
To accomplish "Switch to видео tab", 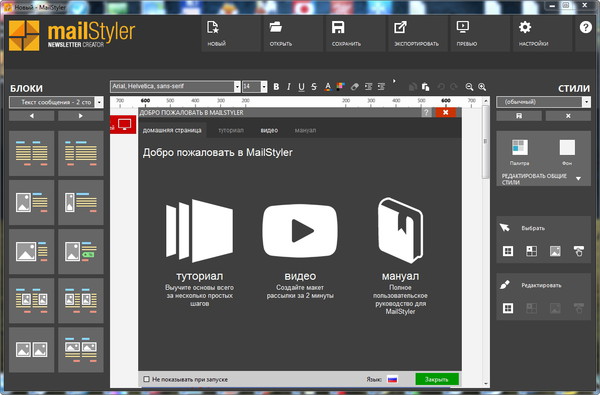I will click(x=269, y=130).
